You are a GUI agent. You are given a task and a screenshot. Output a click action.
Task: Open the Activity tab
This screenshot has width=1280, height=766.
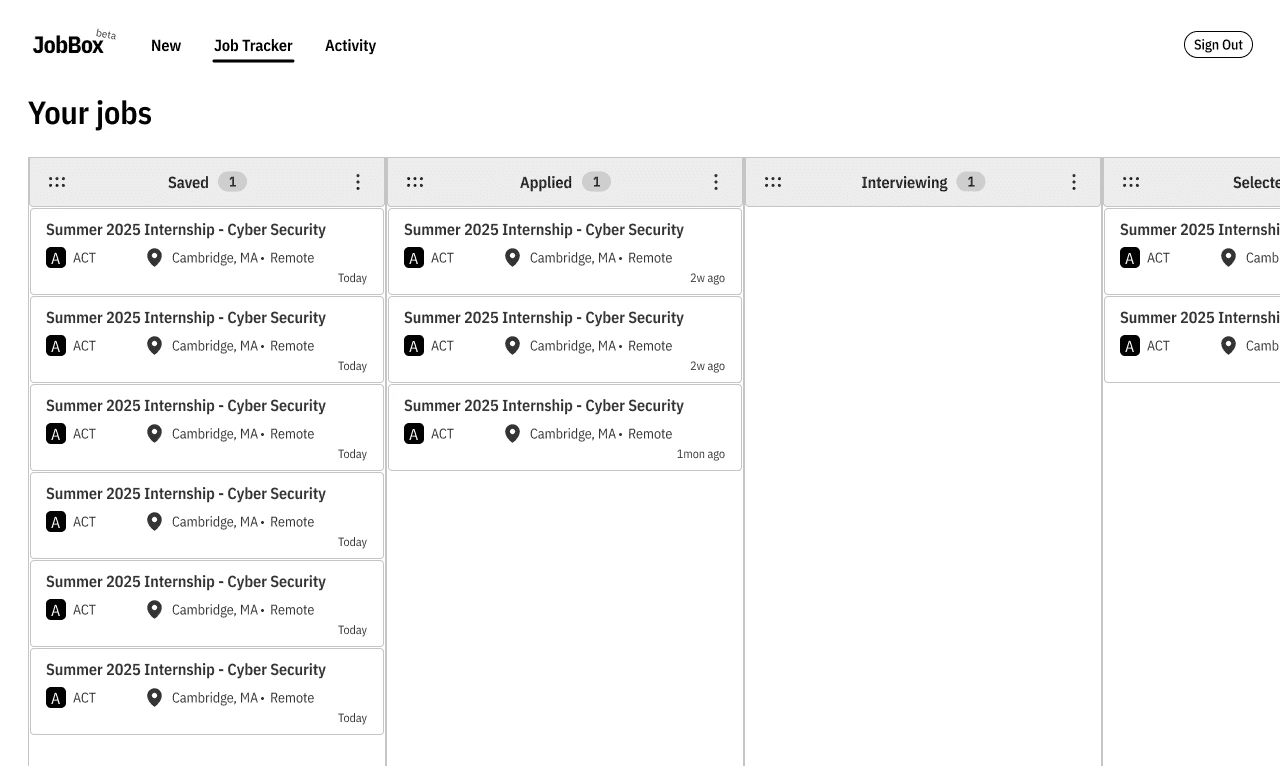click(350, 46)
